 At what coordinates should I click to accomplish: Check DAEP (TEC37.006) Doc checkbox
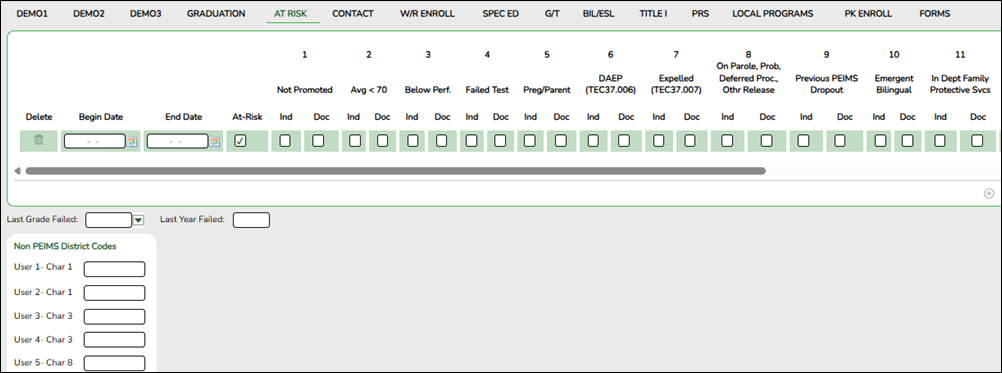tap(624, 141)
